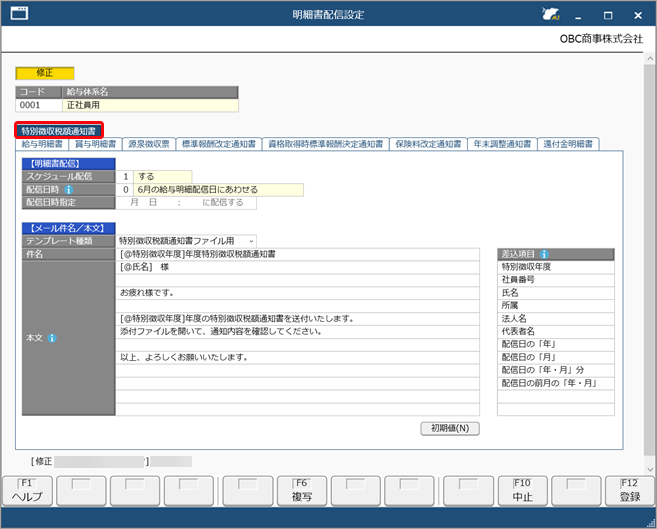Click the 給与体系名 field 正社員用
This screenshot has width=657, height=529.
tap(150, 105)
